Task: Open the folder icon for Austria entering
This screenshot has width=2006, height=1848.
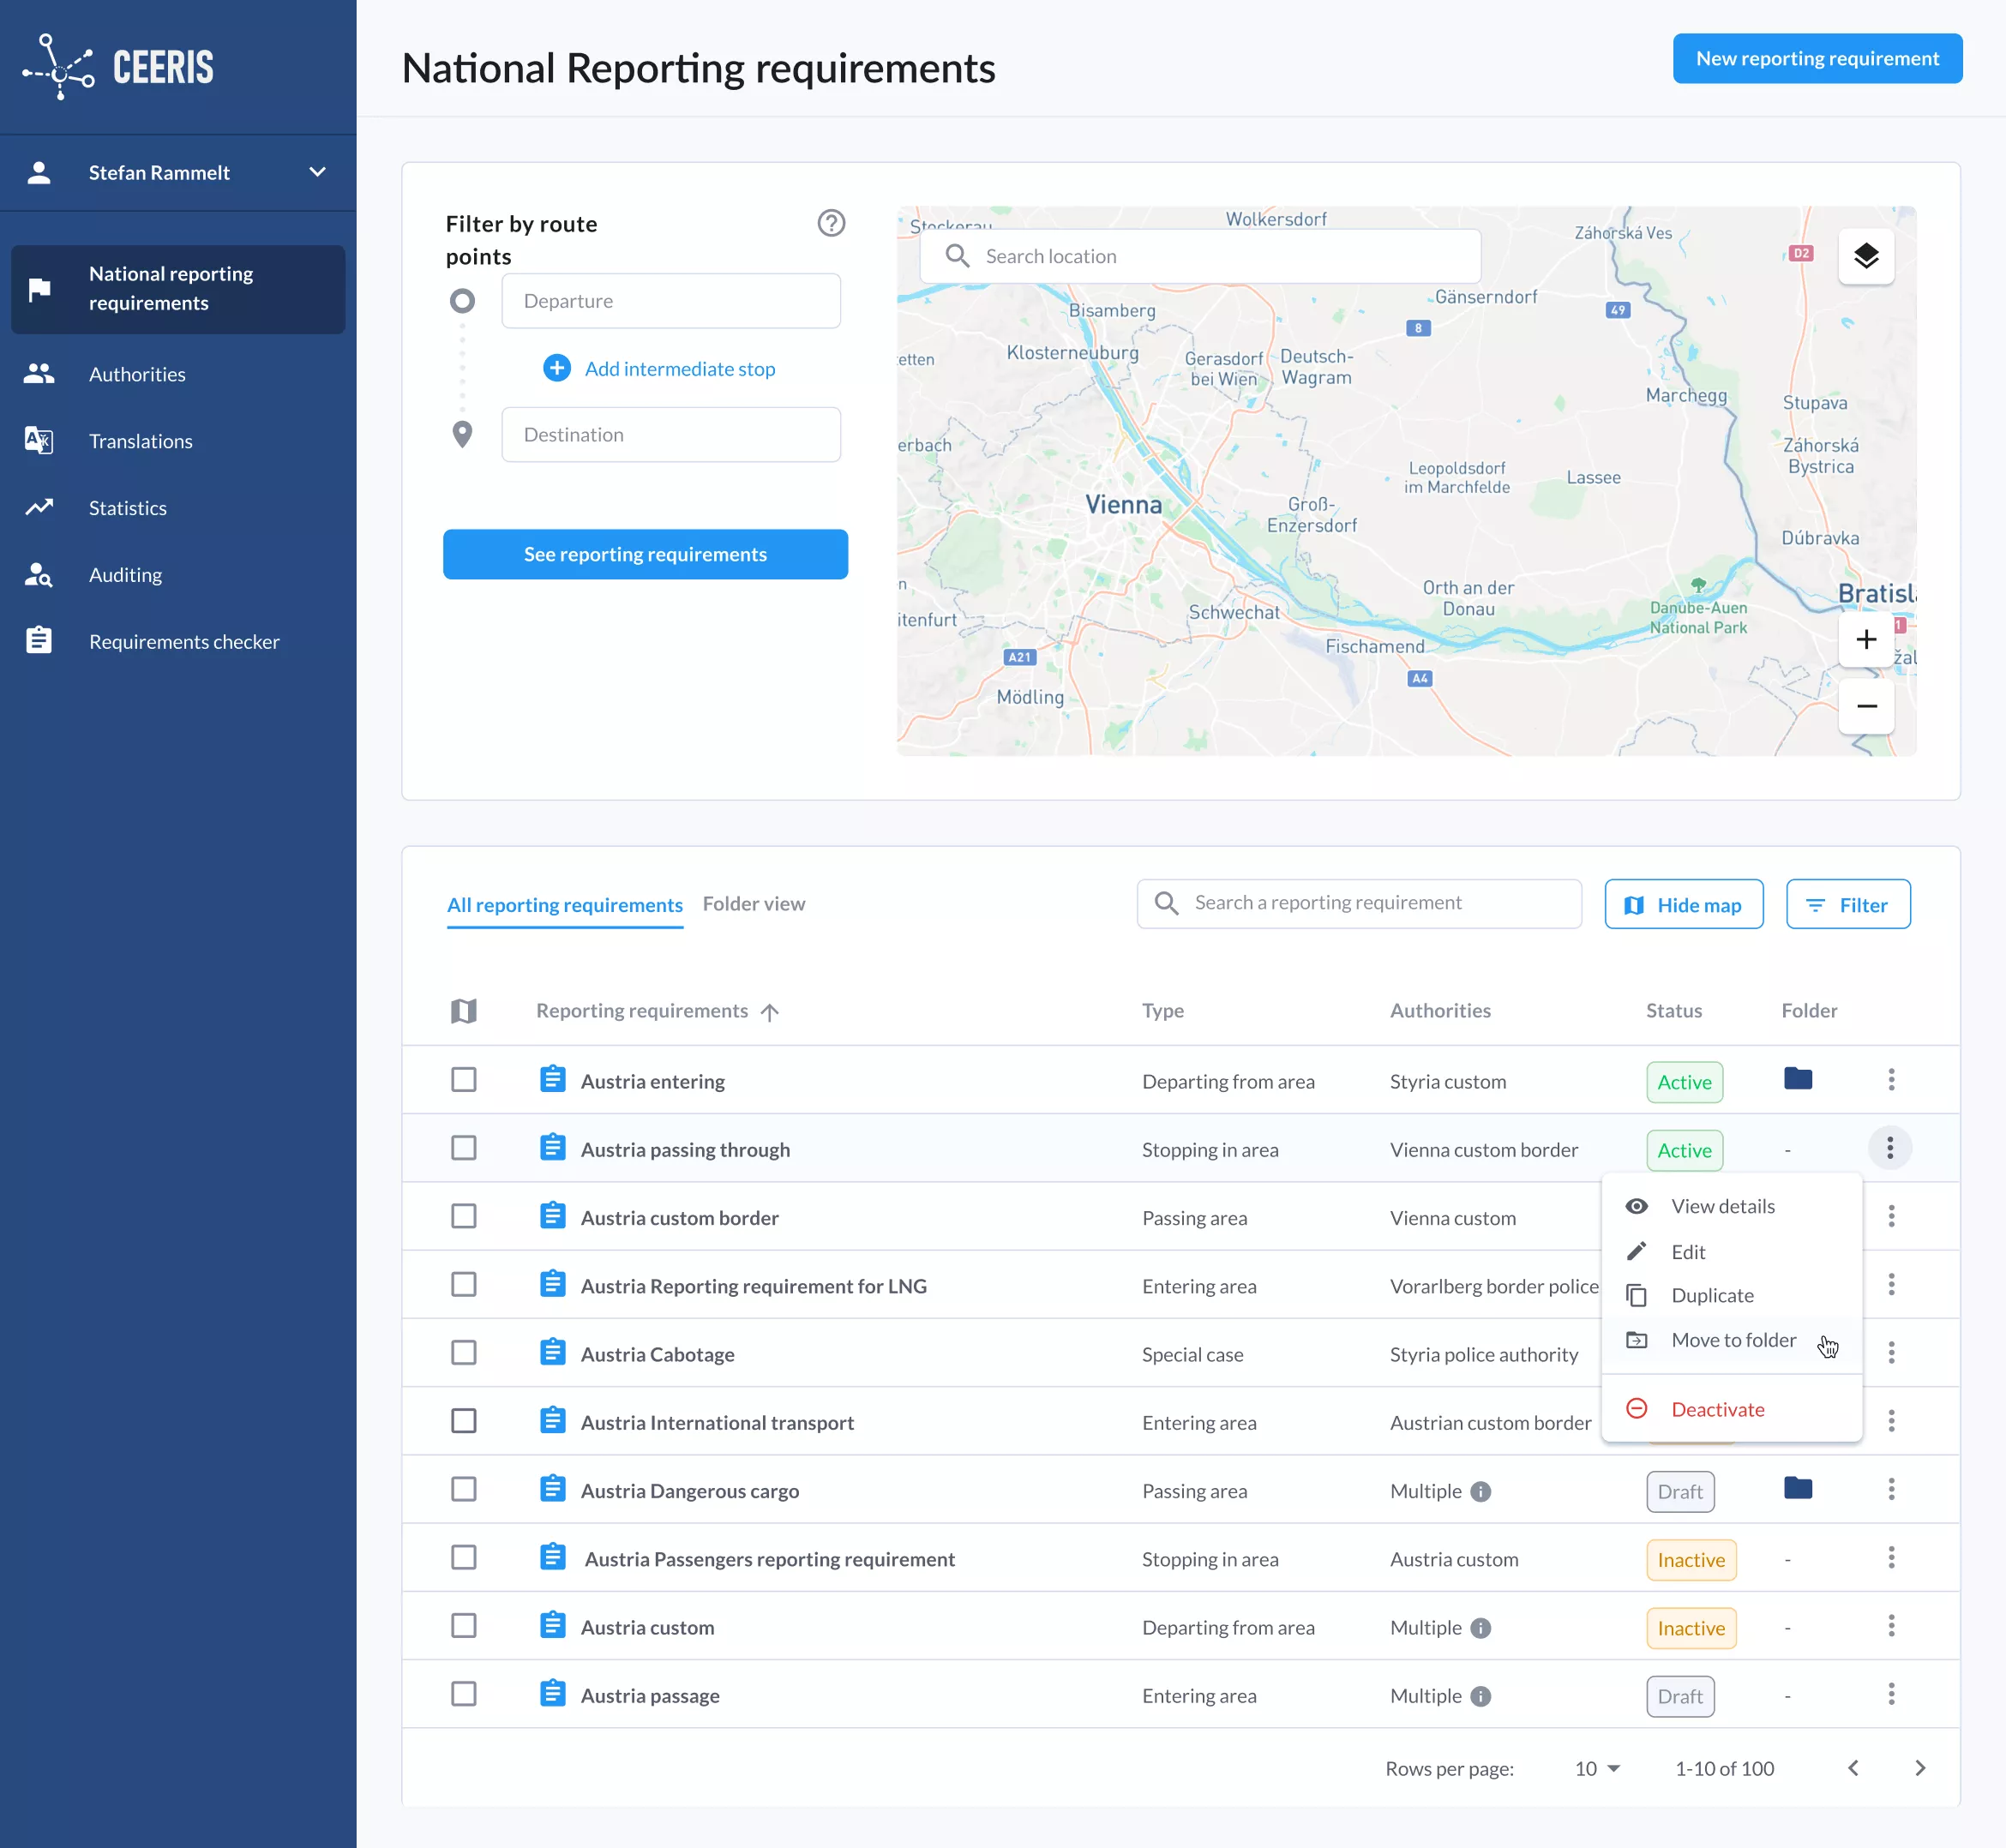Action: click(1797, 1079)
